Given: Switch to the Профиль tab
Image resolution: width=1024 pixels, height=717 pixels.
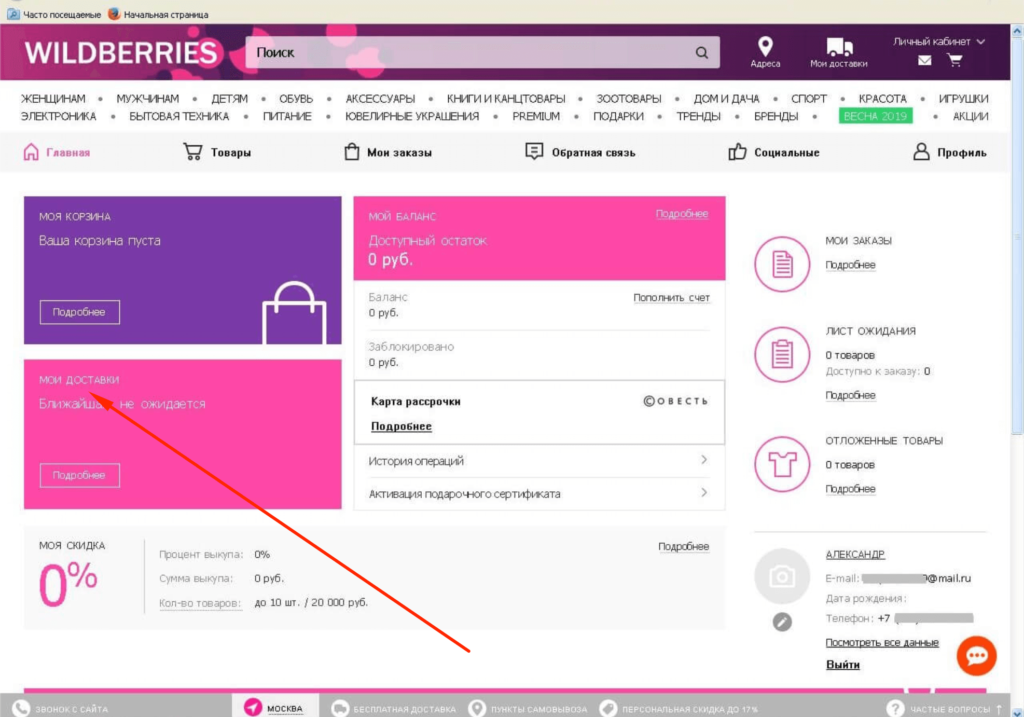Looking at the screenshot, I should pyautogui.click(x=949, y=152).
